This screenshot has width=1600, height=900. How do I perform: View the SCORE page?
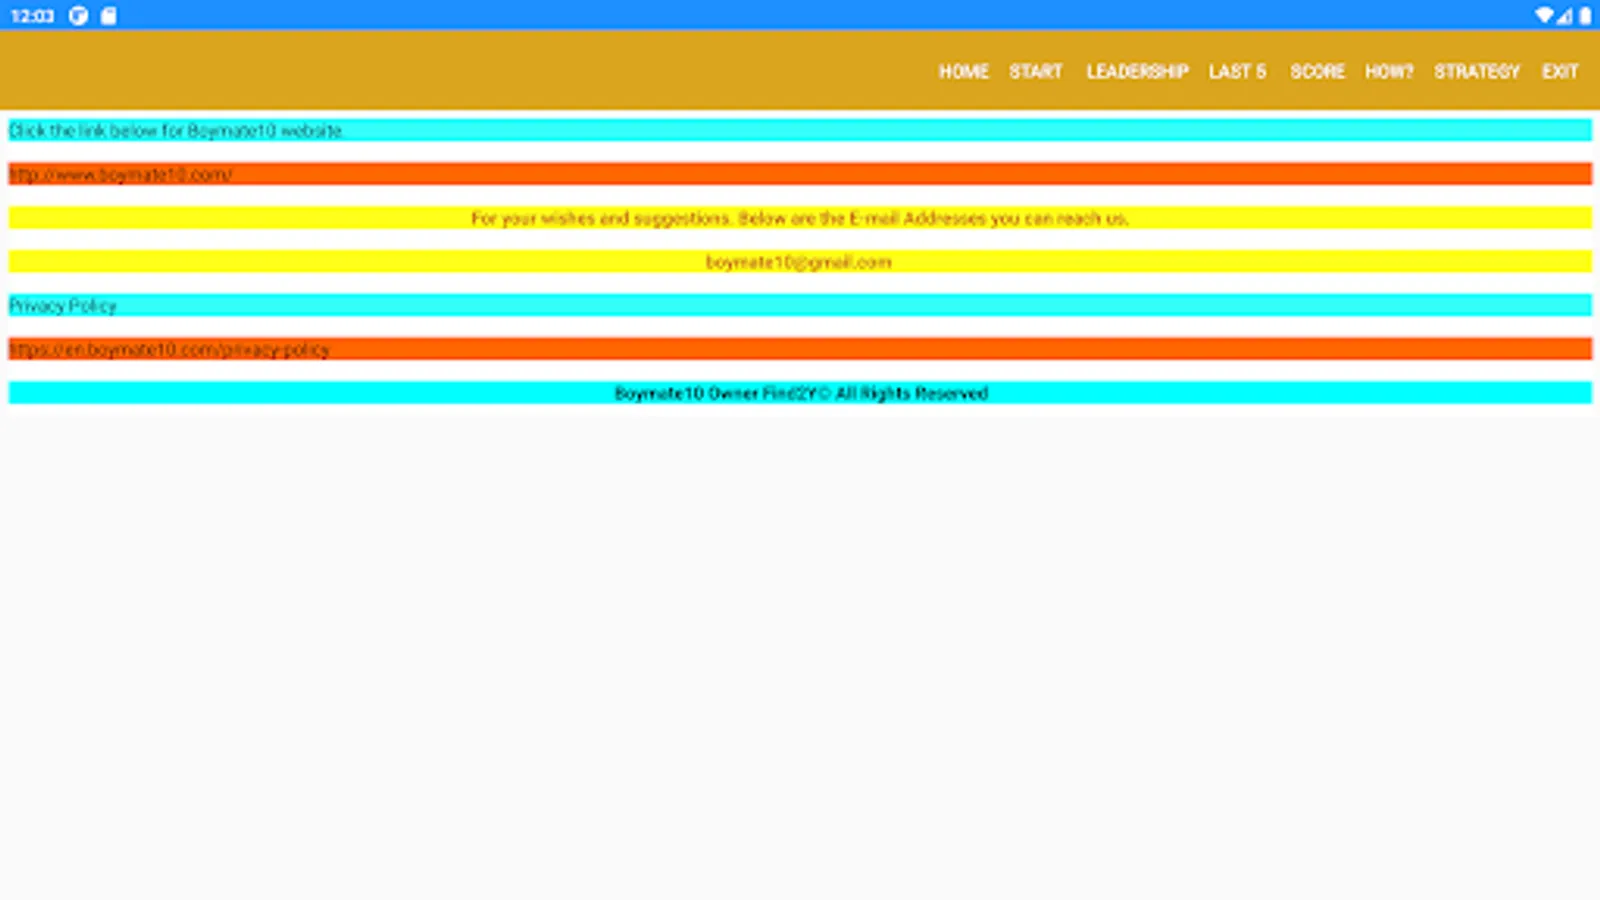[1317, 71]
